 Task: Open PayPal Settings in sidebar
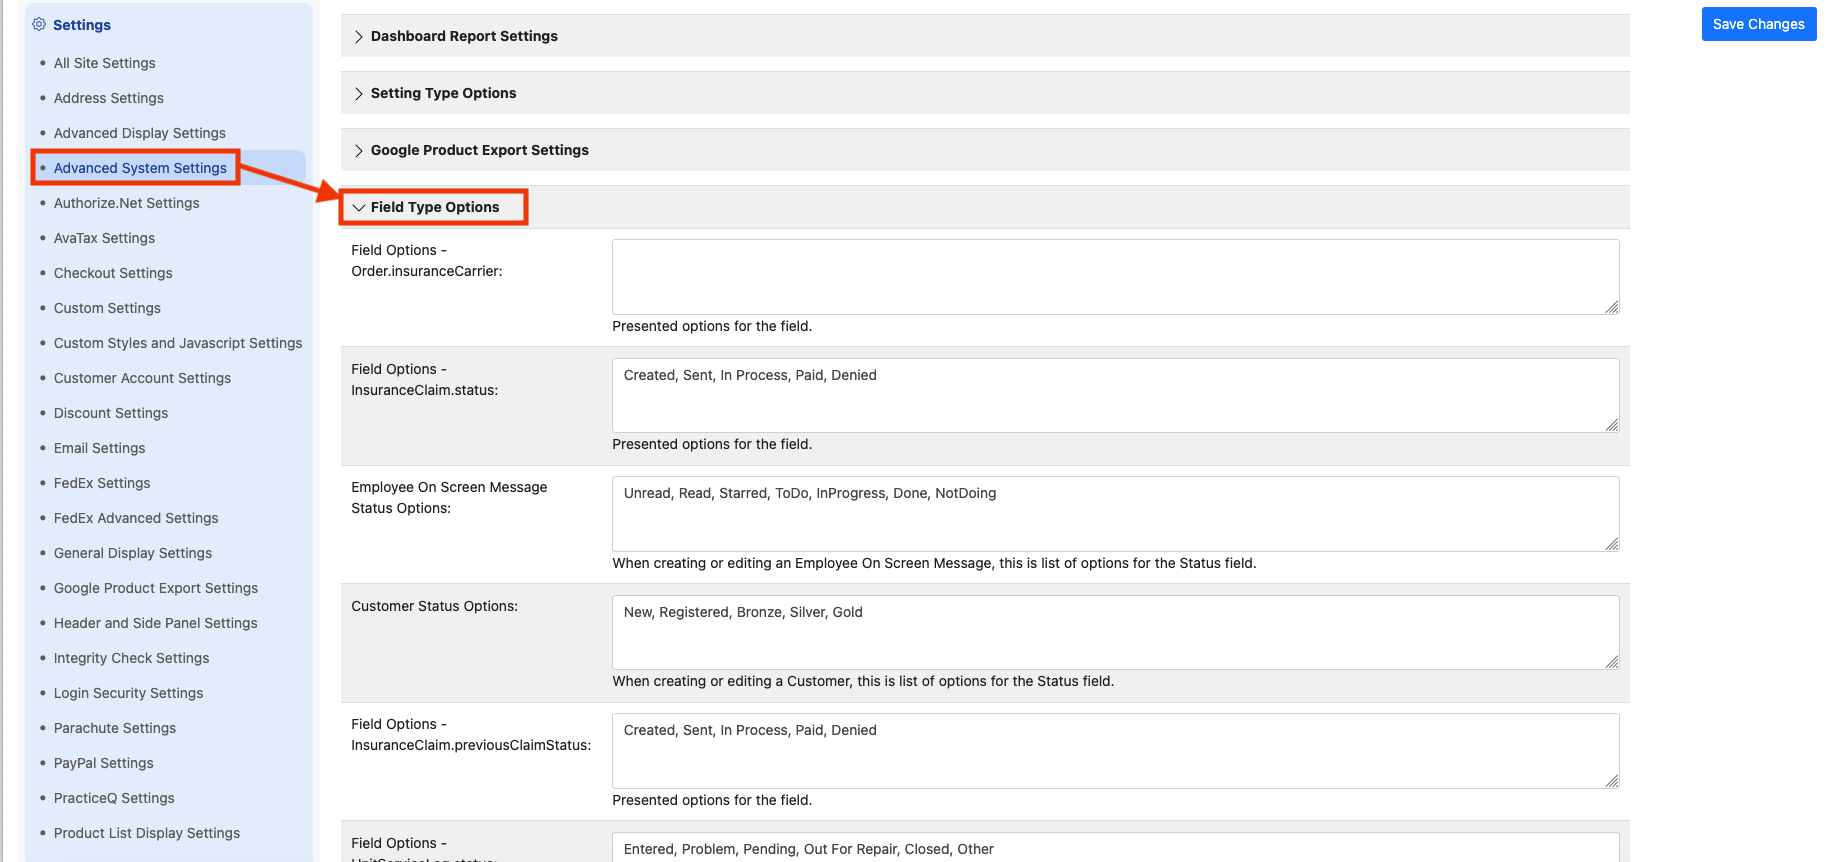[104, 763]
